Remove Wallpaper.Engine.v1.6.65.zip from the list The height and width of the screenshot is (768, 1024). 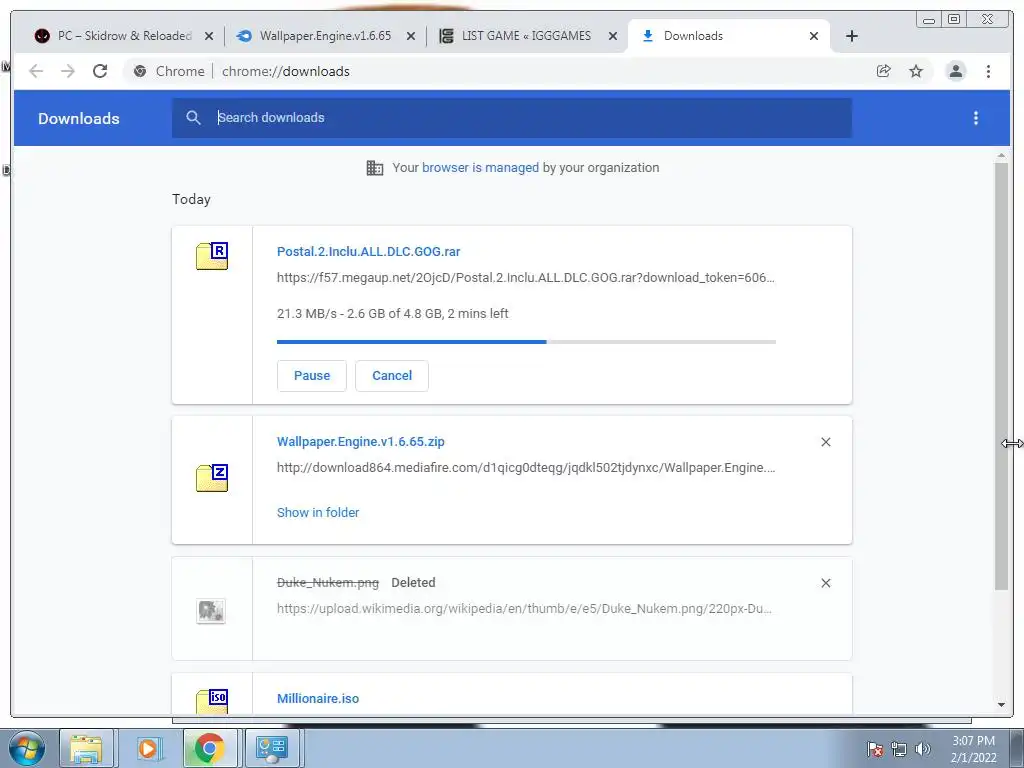pyautogui.click(x=825, y=442)
